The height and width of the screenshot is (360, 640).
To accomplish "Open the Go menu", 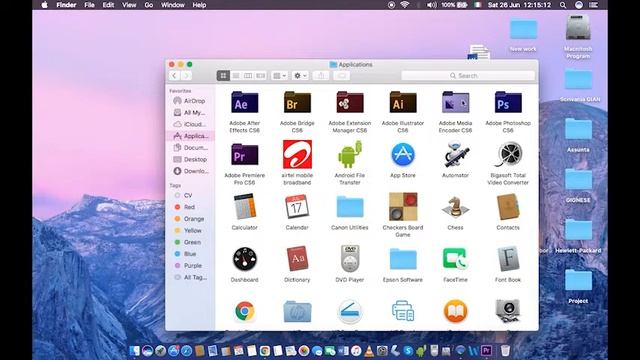I will click(149, 5).
